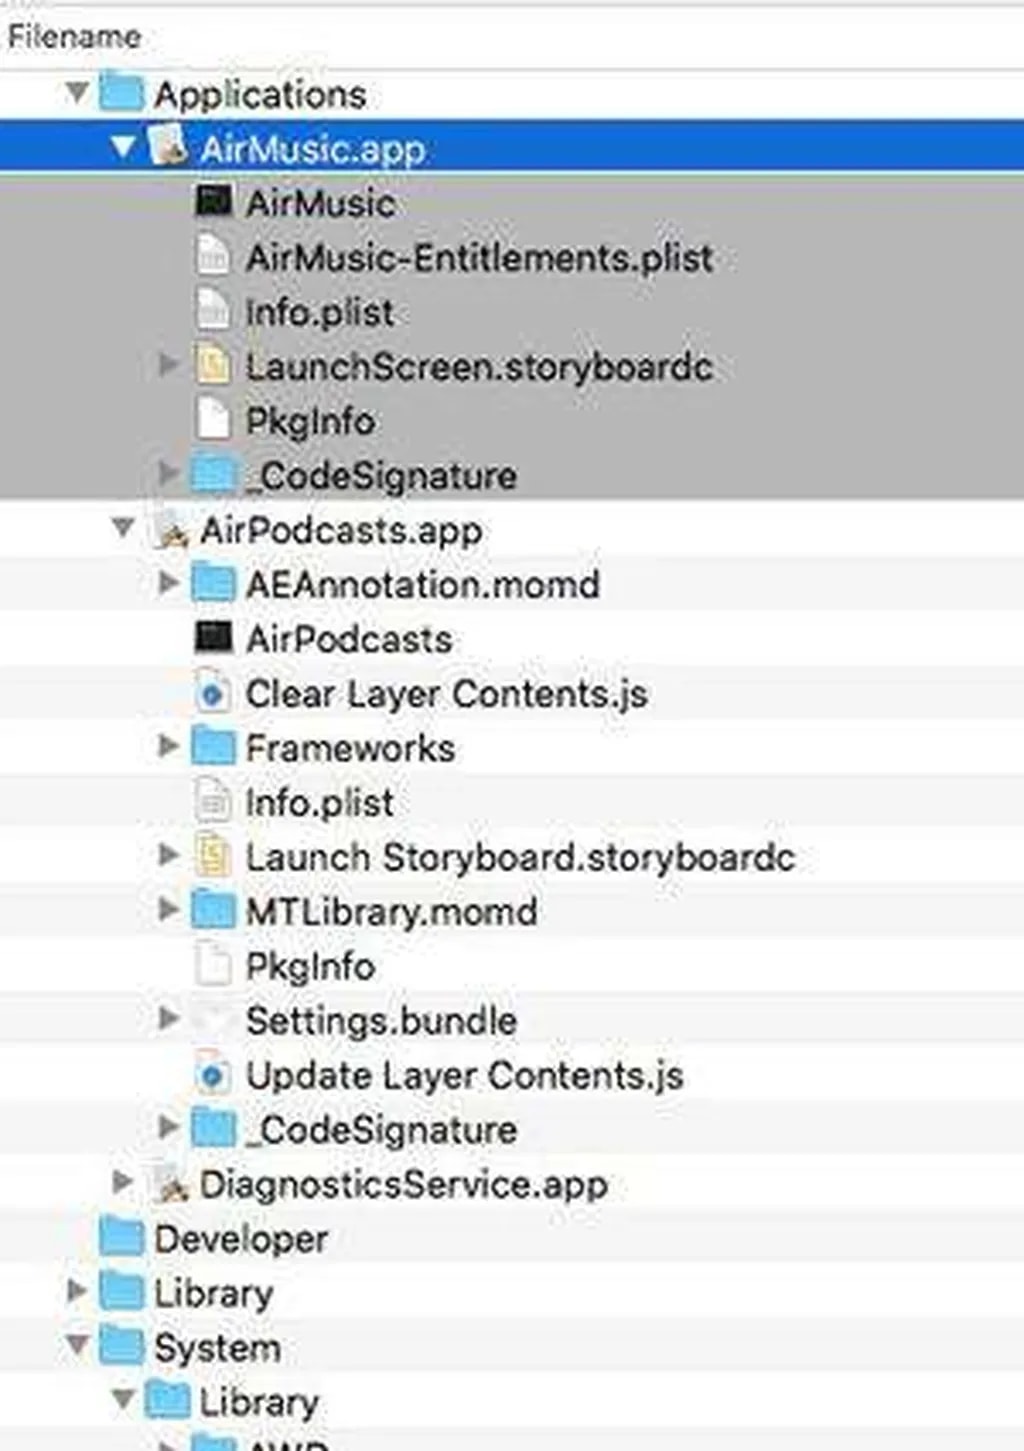The height and width of the screenshot is (1451, 1024).
Task: Click the AirPodcasts executable terminal icon
Action: 213,638
